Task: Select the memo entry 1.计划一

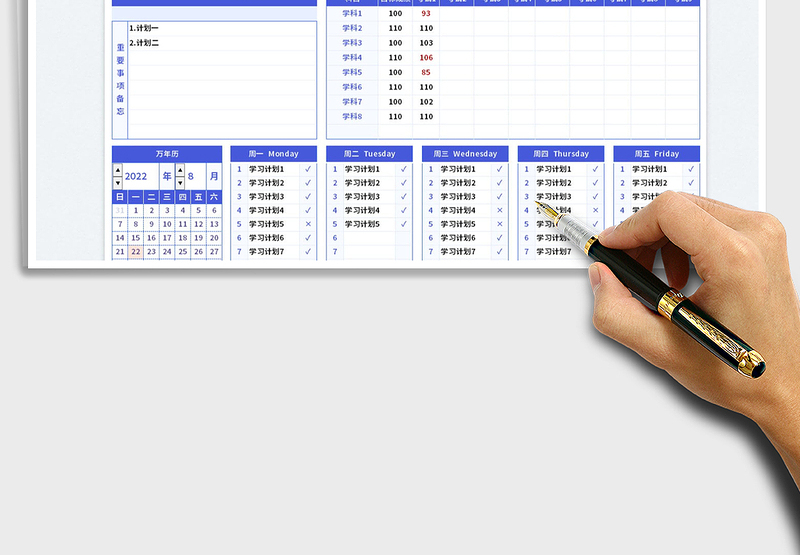Action: (x=144, y=28)
